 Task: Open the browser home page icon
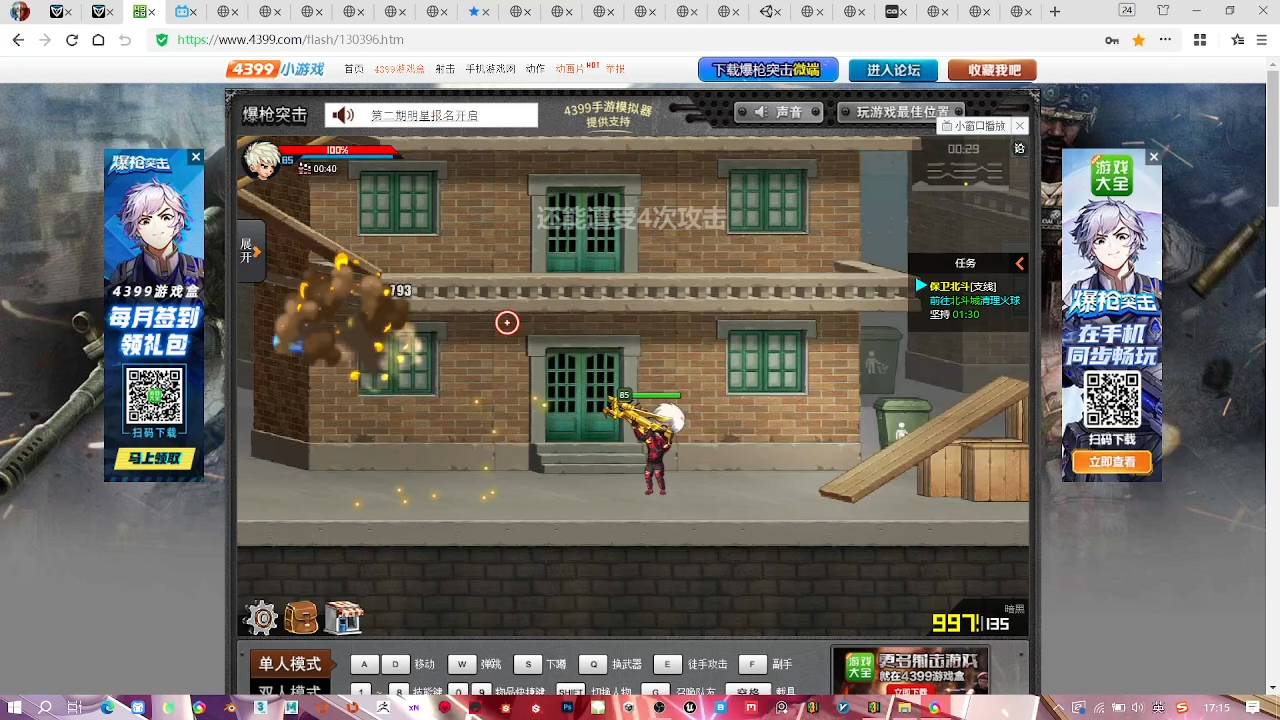tap(98, 40)
